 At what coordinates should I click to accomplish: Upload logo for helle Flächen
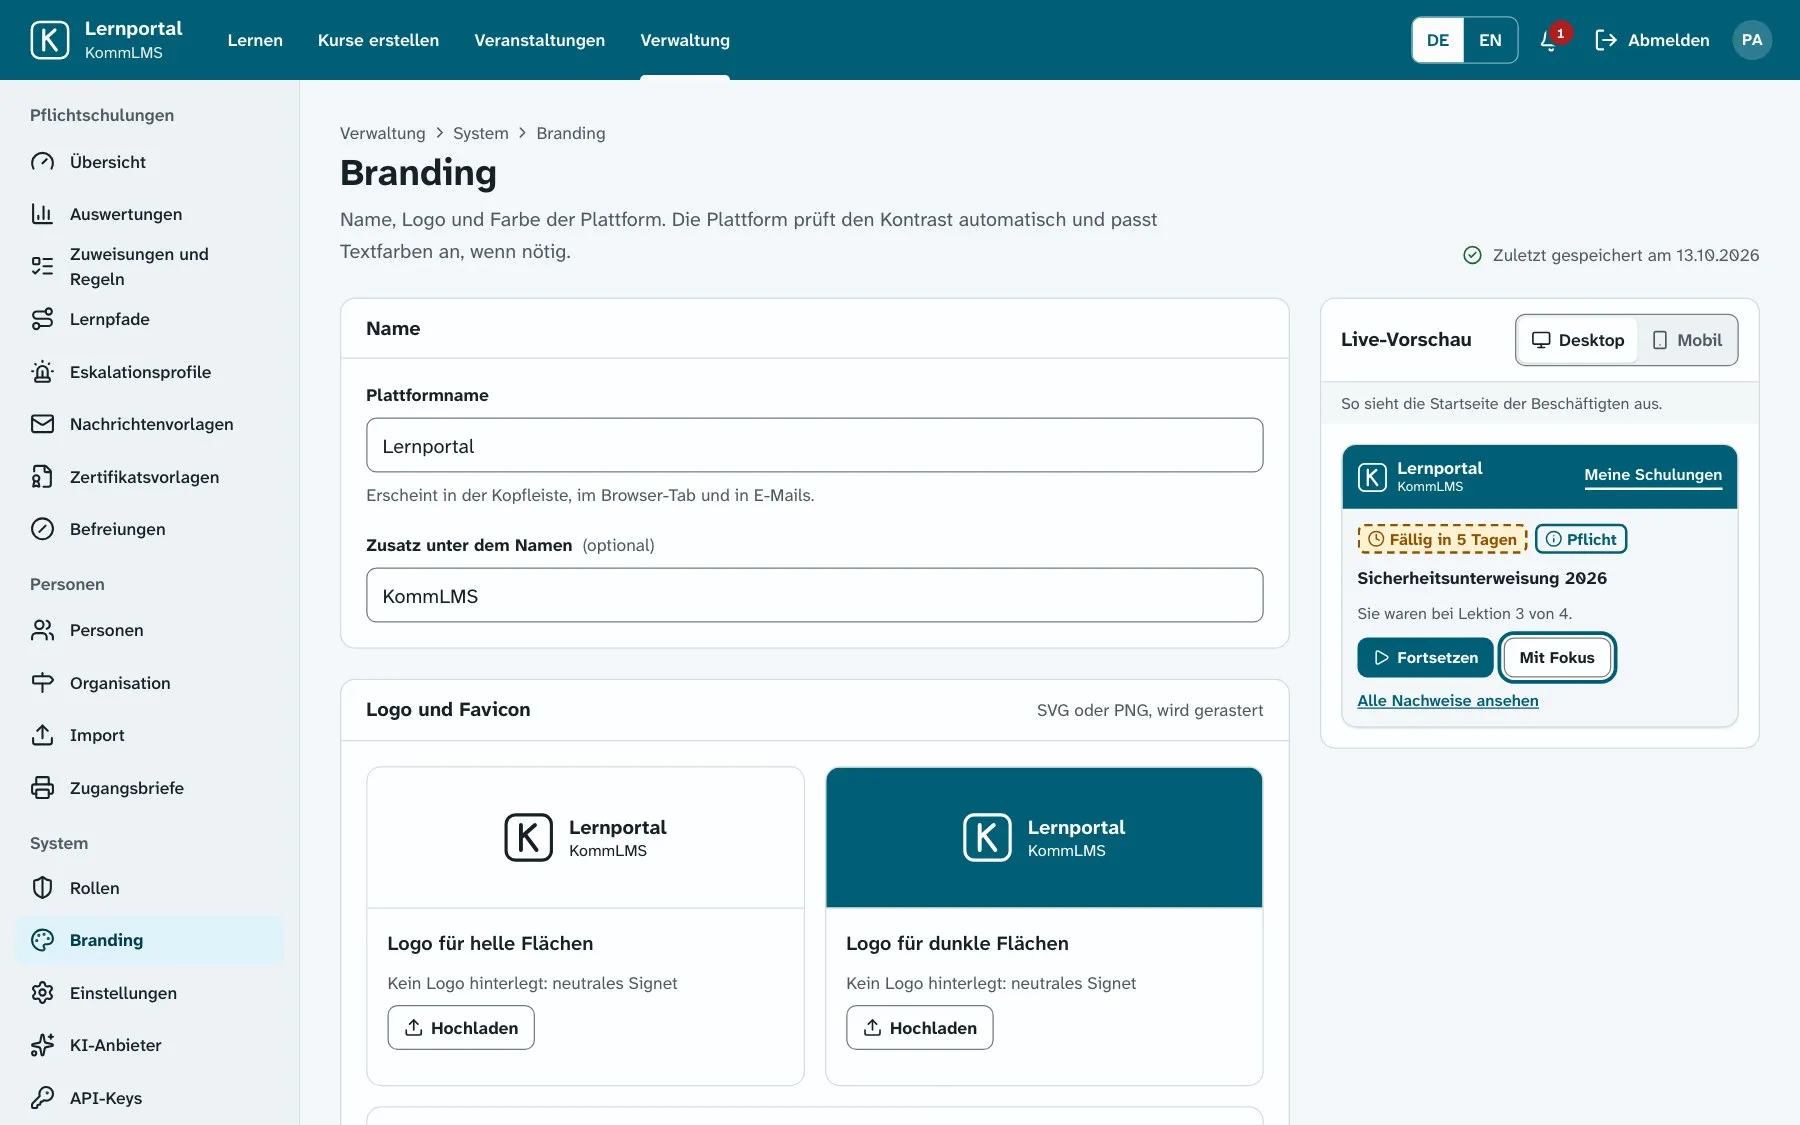click(461, 1028)
